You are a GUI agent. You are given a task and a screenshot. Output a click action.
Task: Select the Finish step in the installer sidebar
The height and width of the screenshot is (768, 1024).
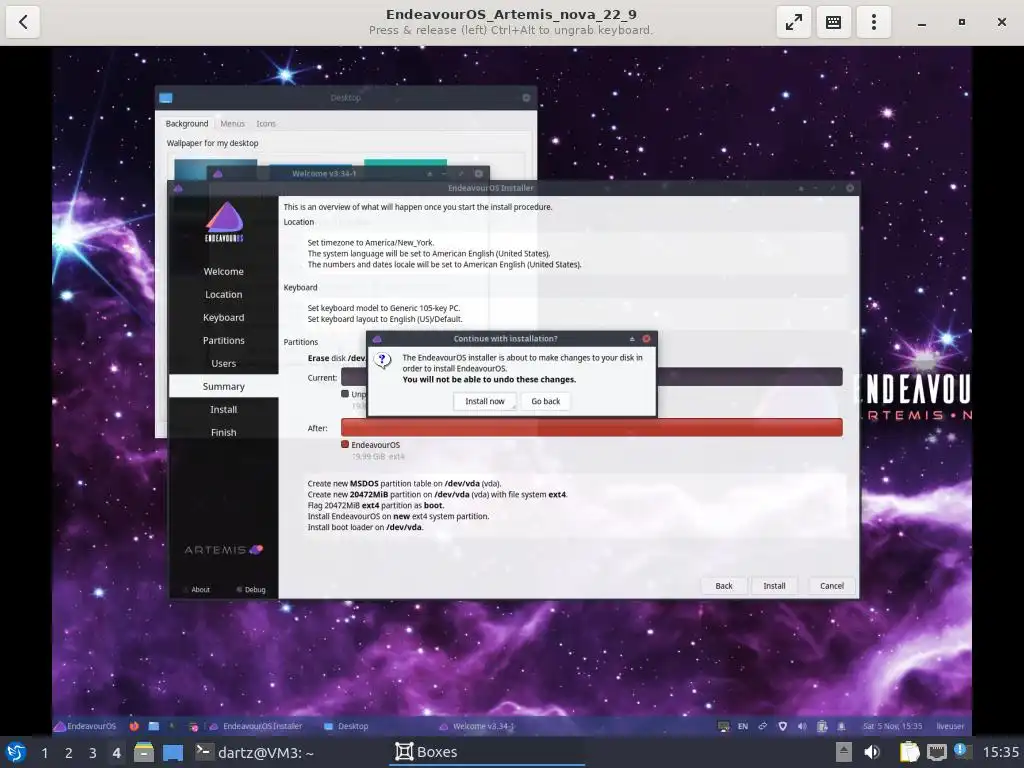223,432
